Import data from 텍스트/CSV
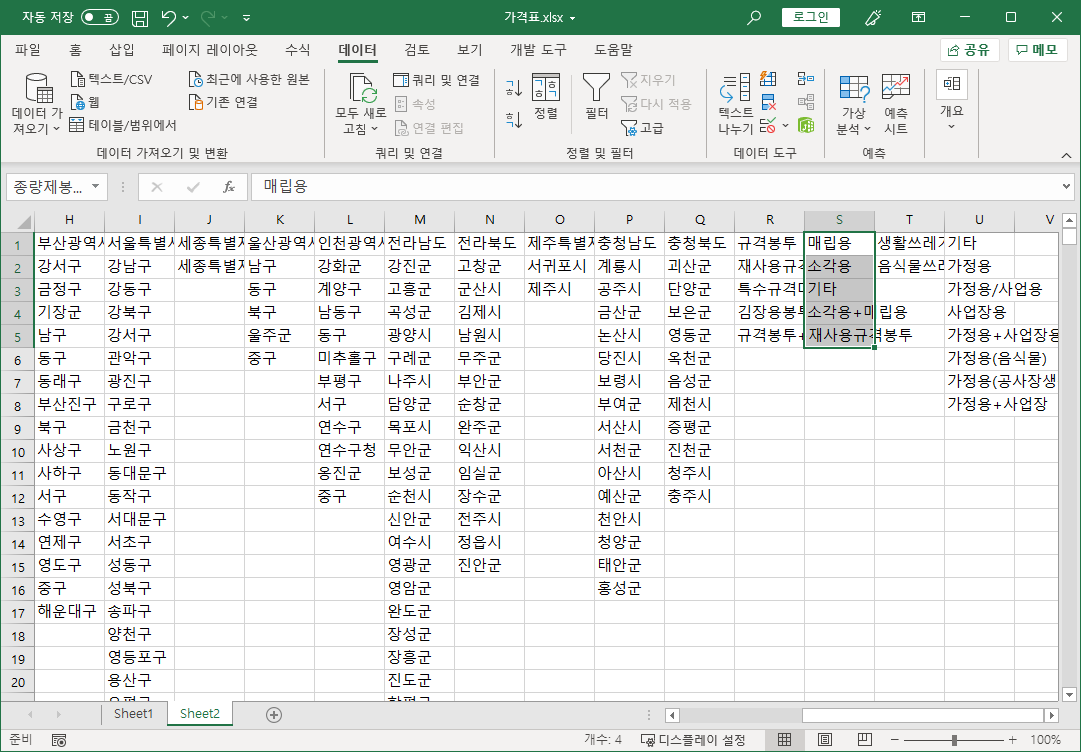1081x752 pixels. [112, 79]
